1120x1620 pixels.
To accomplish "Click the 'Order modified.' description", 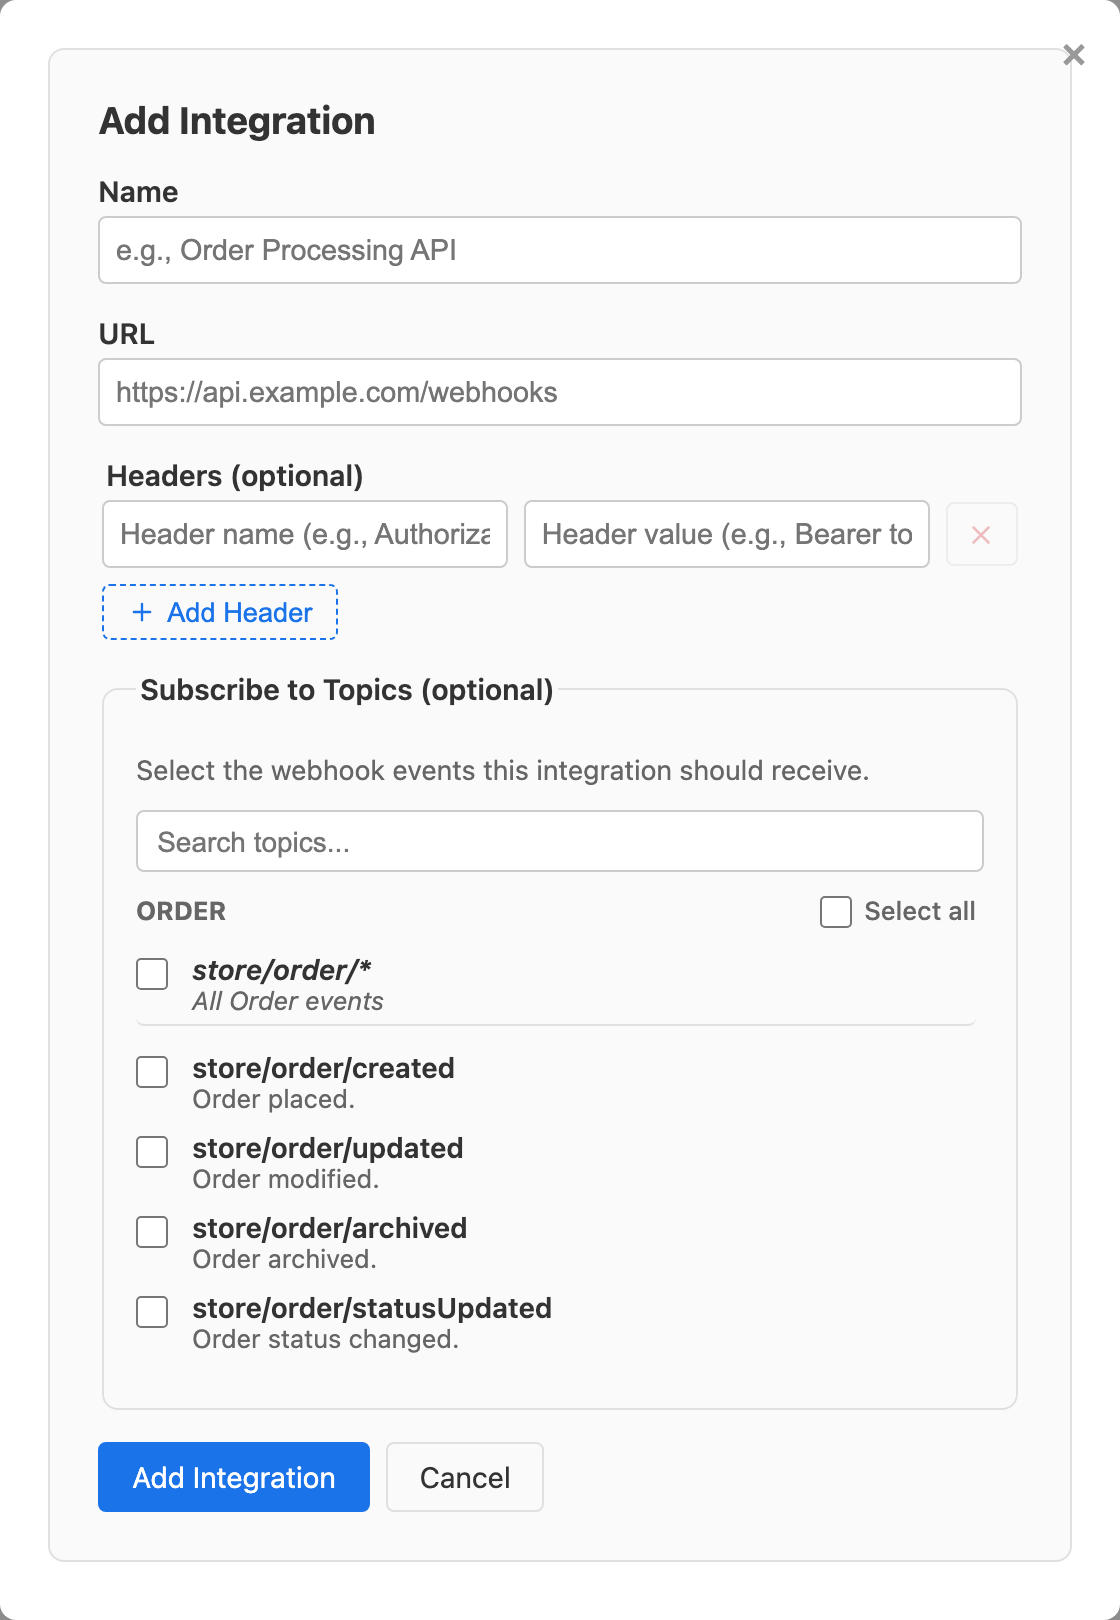I will (286, 1179).
